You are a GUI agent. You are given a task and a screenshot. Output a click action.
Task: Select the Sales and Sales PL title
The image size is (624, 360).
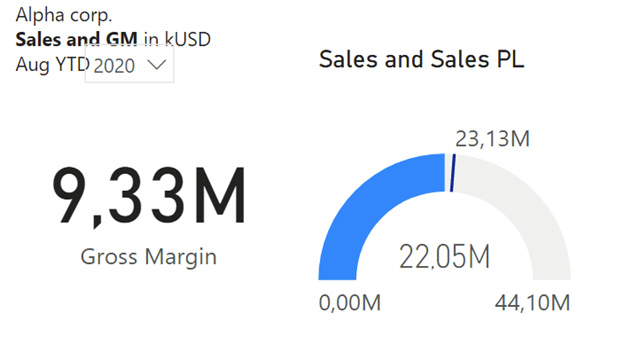pyautogui.click(x=421, y=60)
